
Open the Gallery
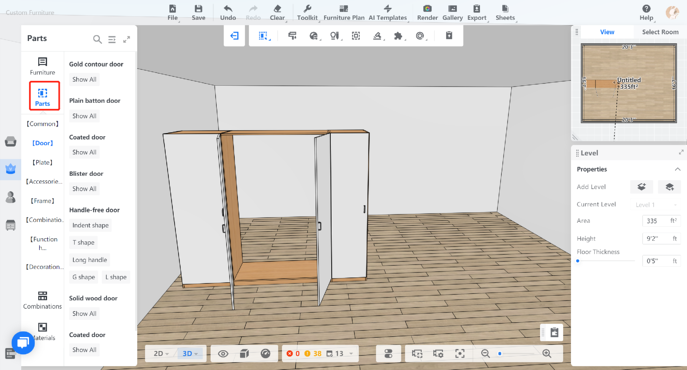click(x=453, y=13)
